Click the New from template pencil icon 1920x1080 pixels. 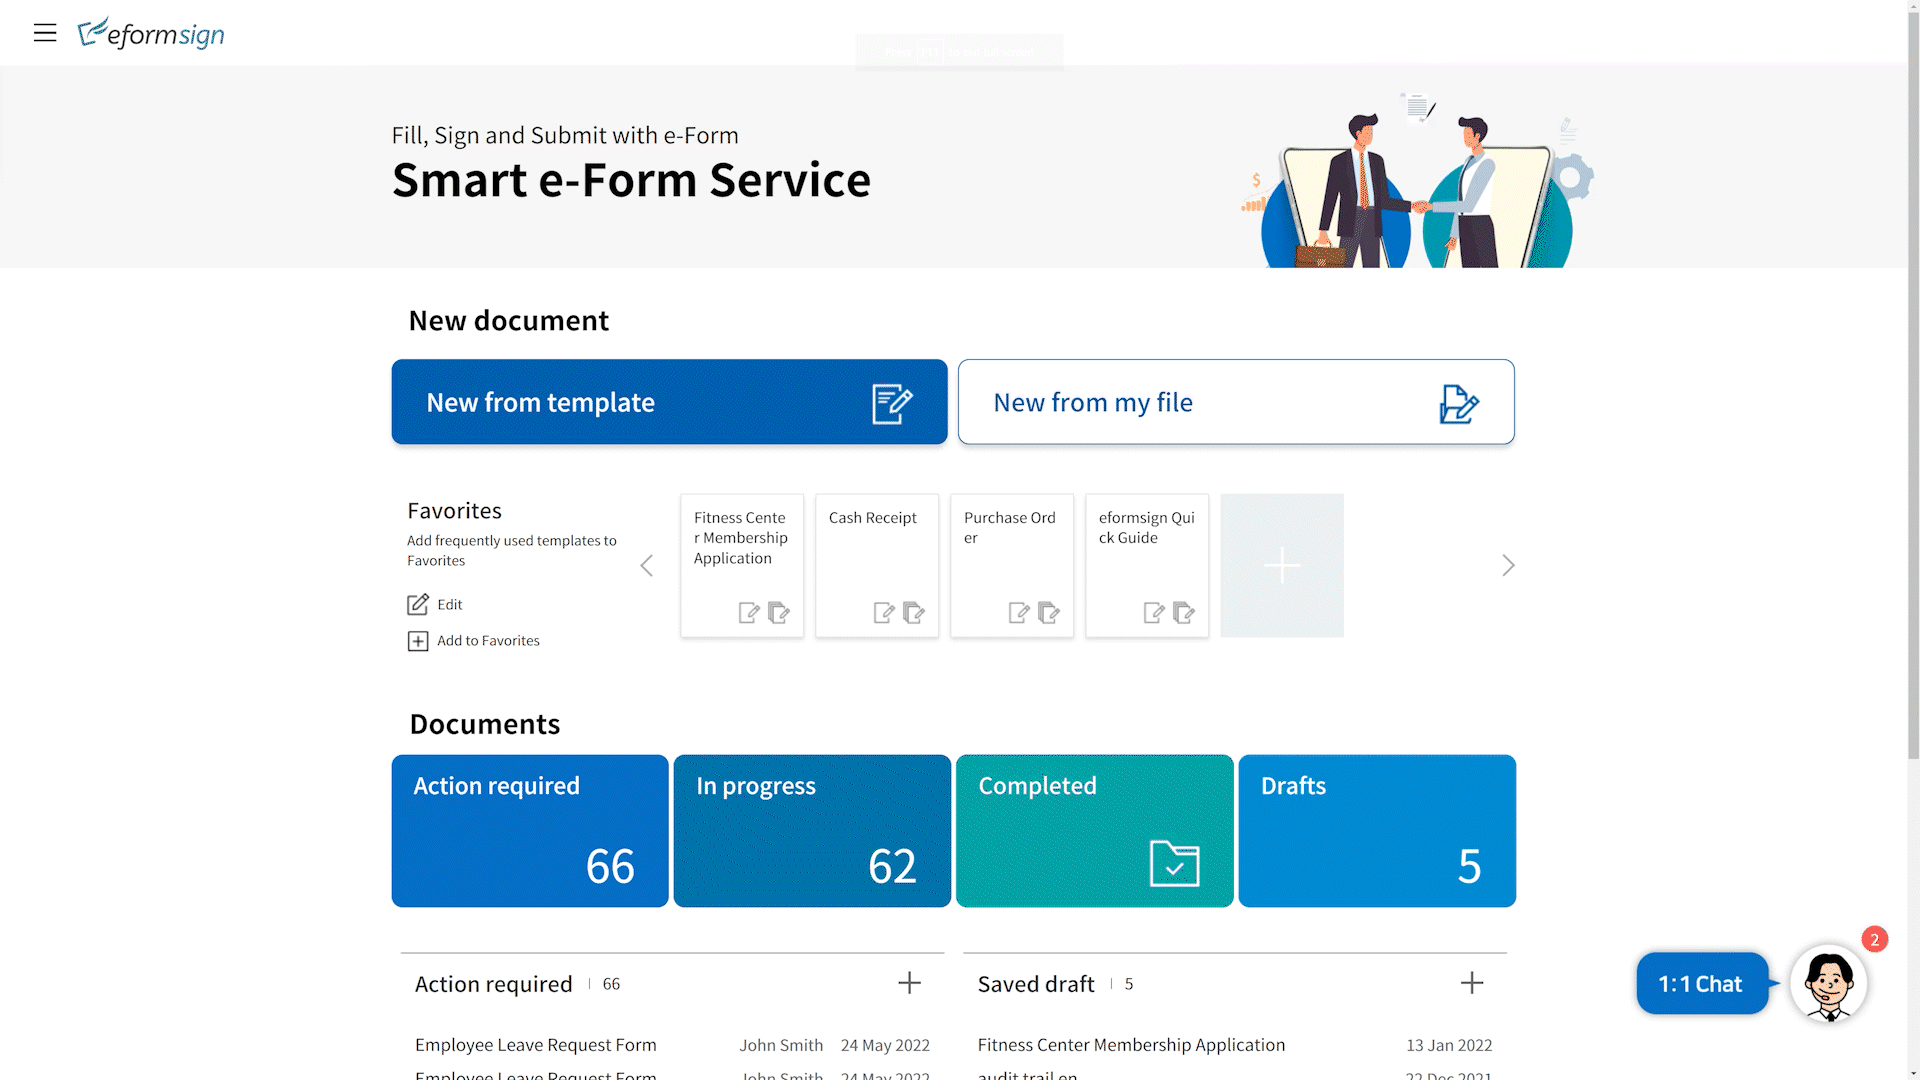pyautogui.click(x=892, y=403)
